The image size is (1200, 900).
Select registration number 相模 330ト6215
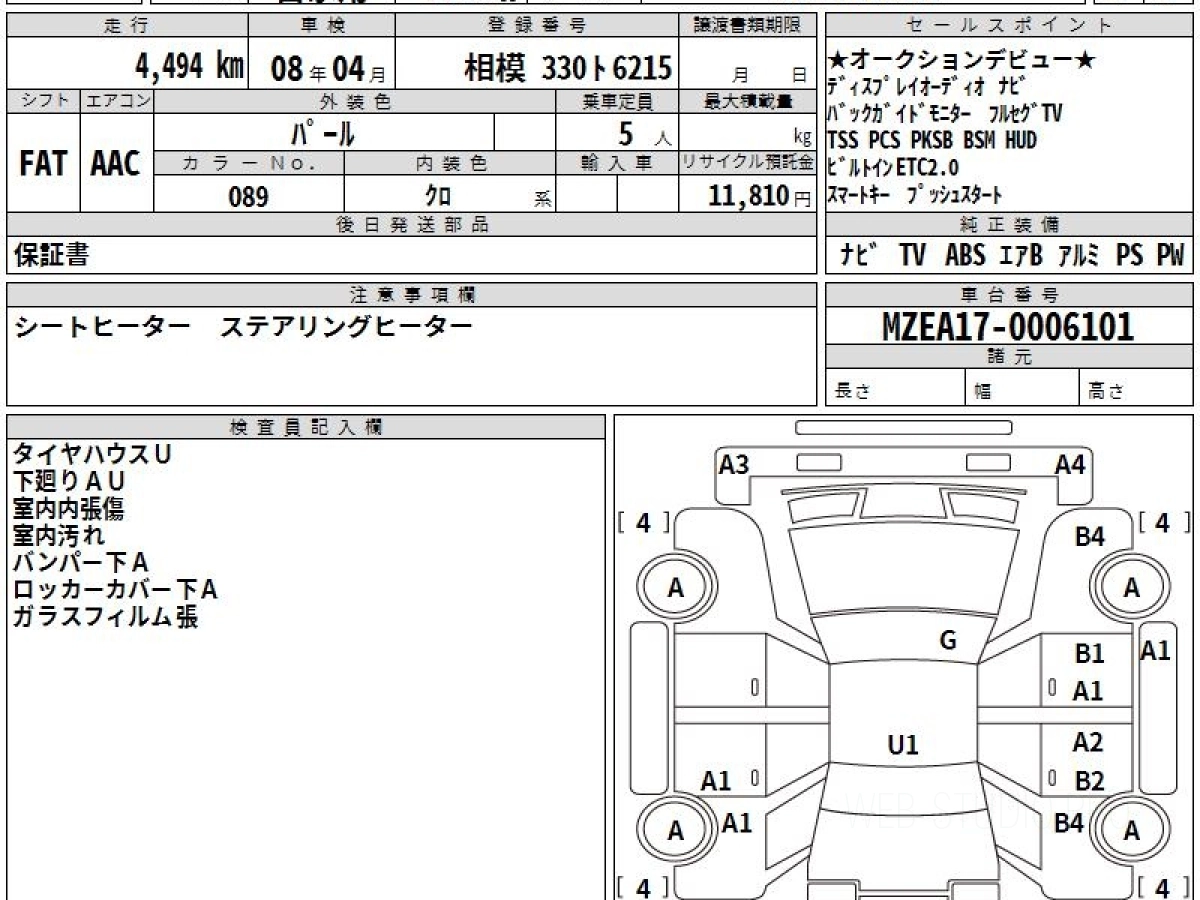pyautogui.click(x=567, y=68)
